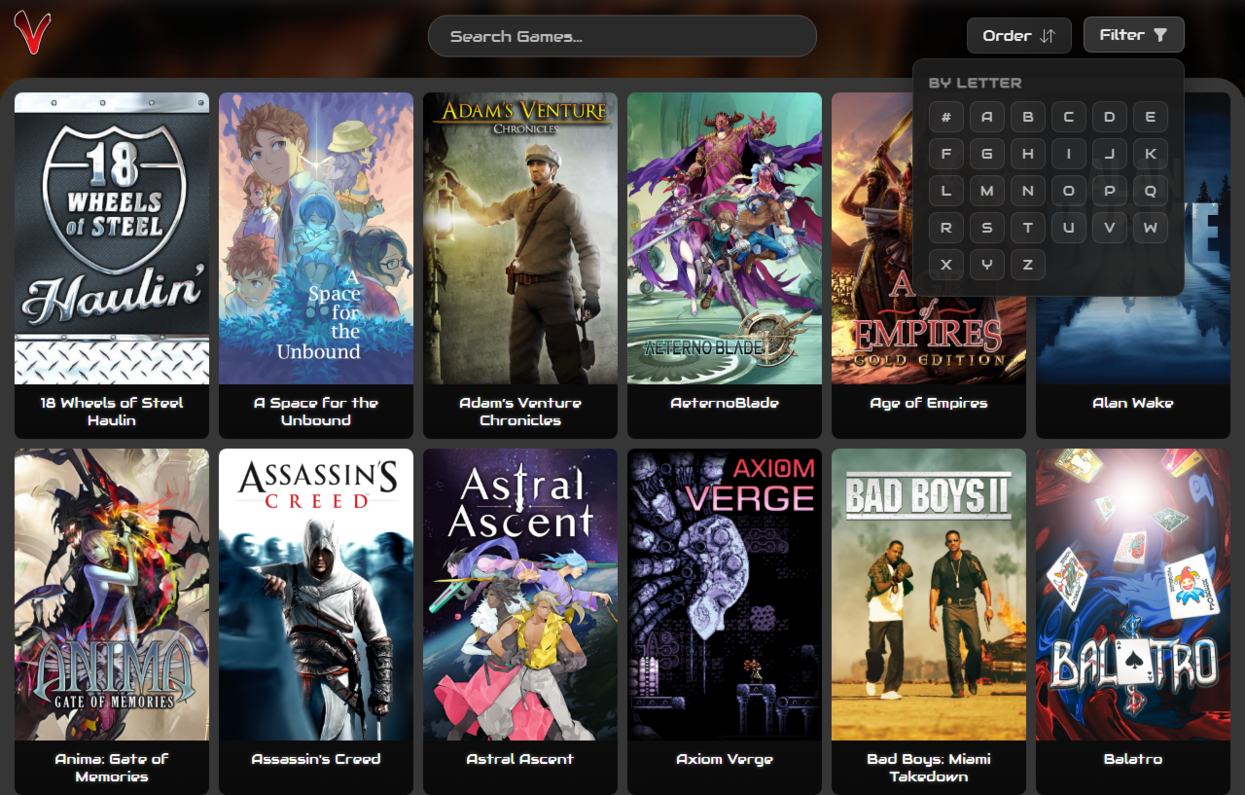Click the 'Adam's Venture Chronicles' title text

[x=520, y=411]
